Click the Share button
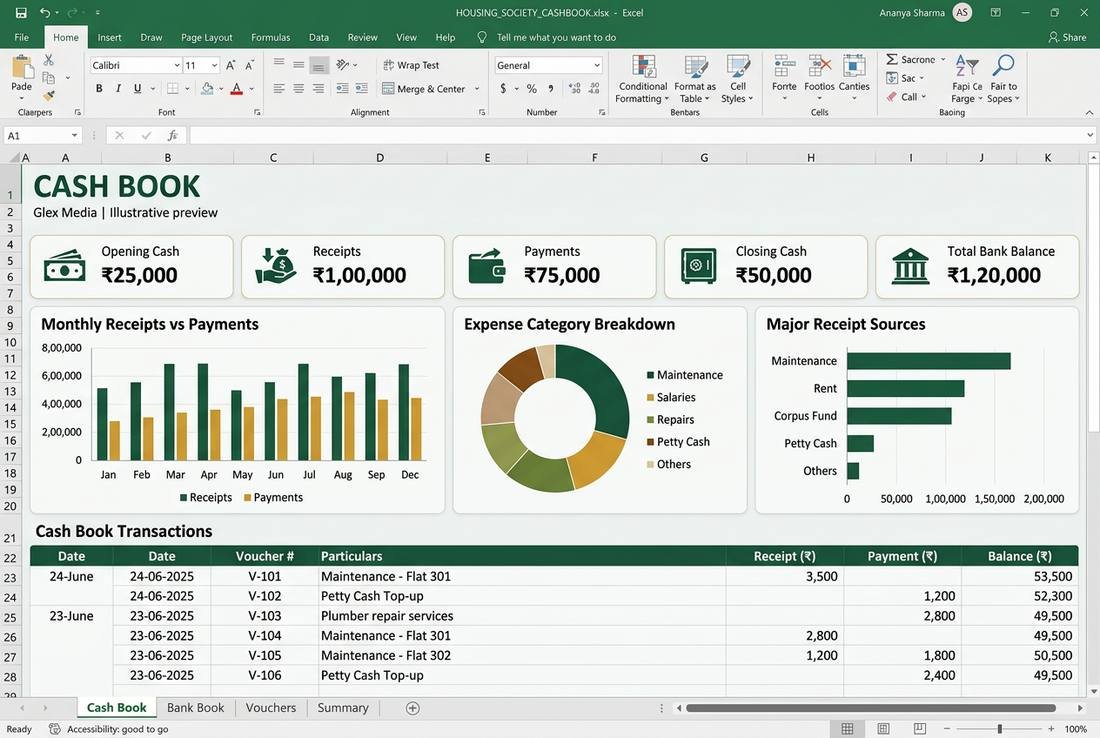 point(1067,37)
